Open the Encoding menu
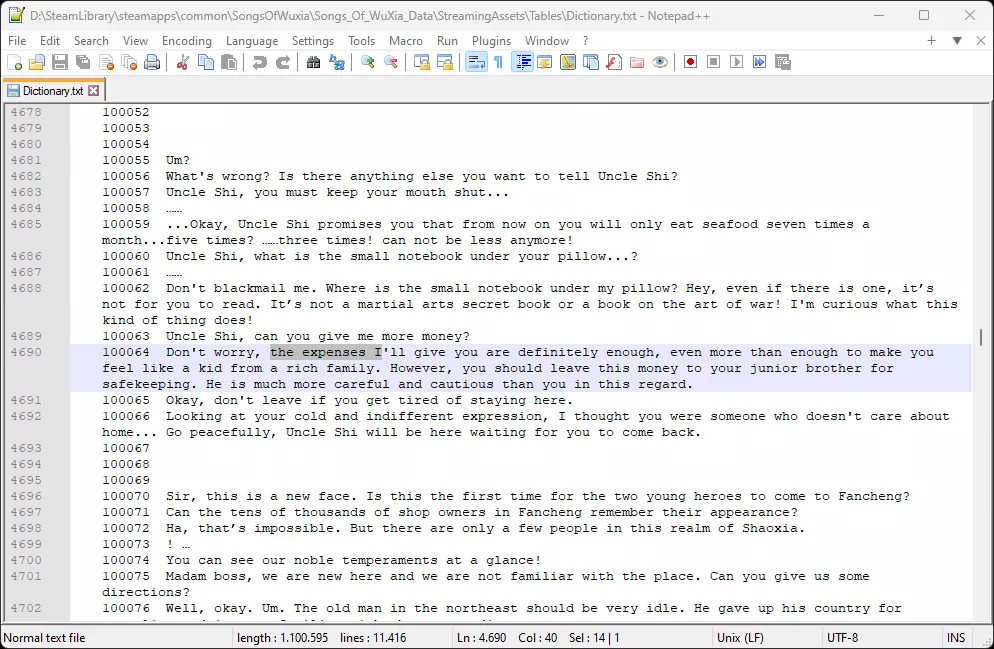Image resolution: width=994 pixels, height=649 pixels. pyautogui.click(x=186, y=41)
